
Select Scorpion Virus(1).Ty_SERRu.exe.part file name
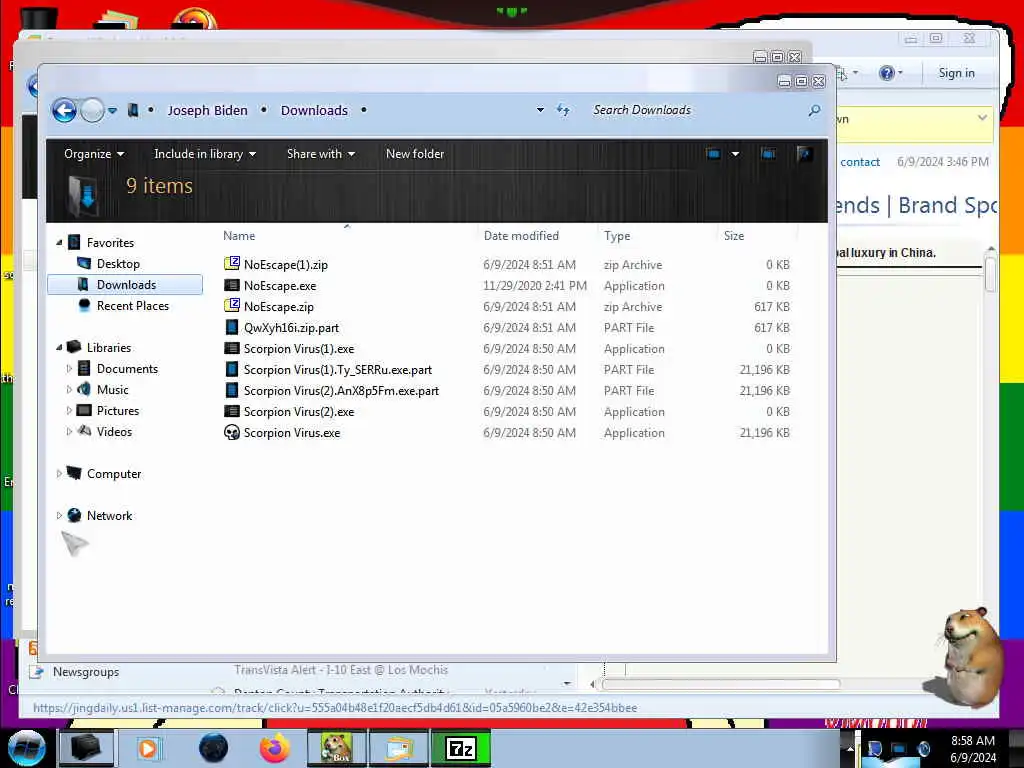[x=338, y=370]
